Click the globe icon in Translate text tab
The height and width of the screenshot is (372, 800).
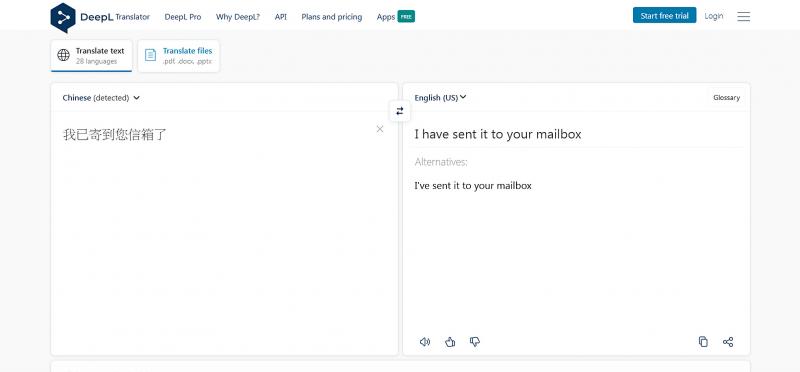63,55
